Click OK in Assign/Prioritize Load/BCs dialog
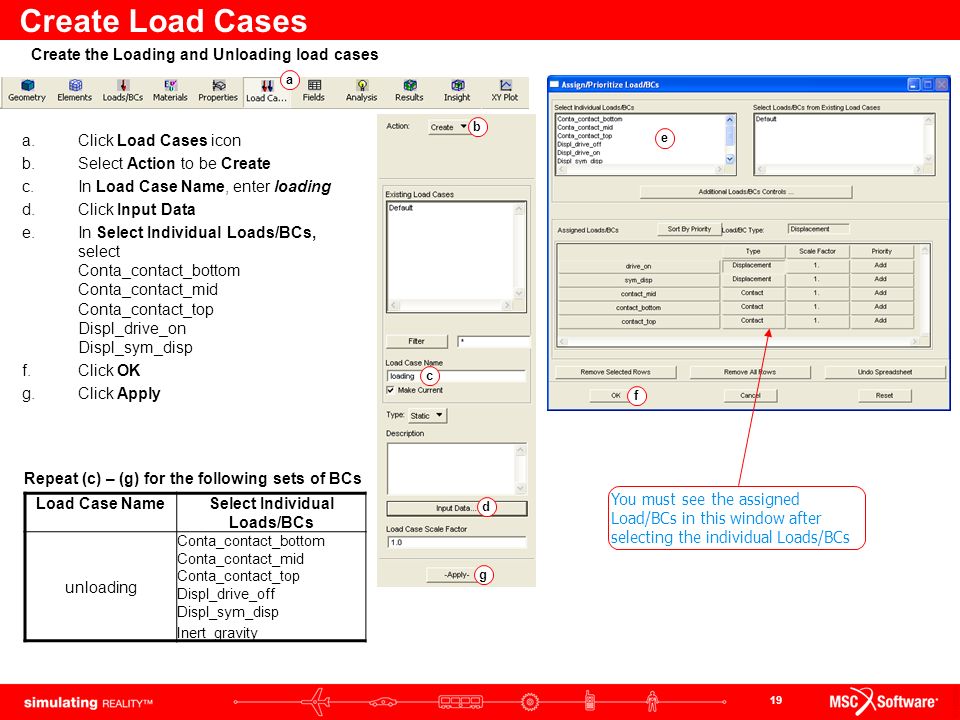The width and height of the screenshot is (960, 720). point(616,396)
